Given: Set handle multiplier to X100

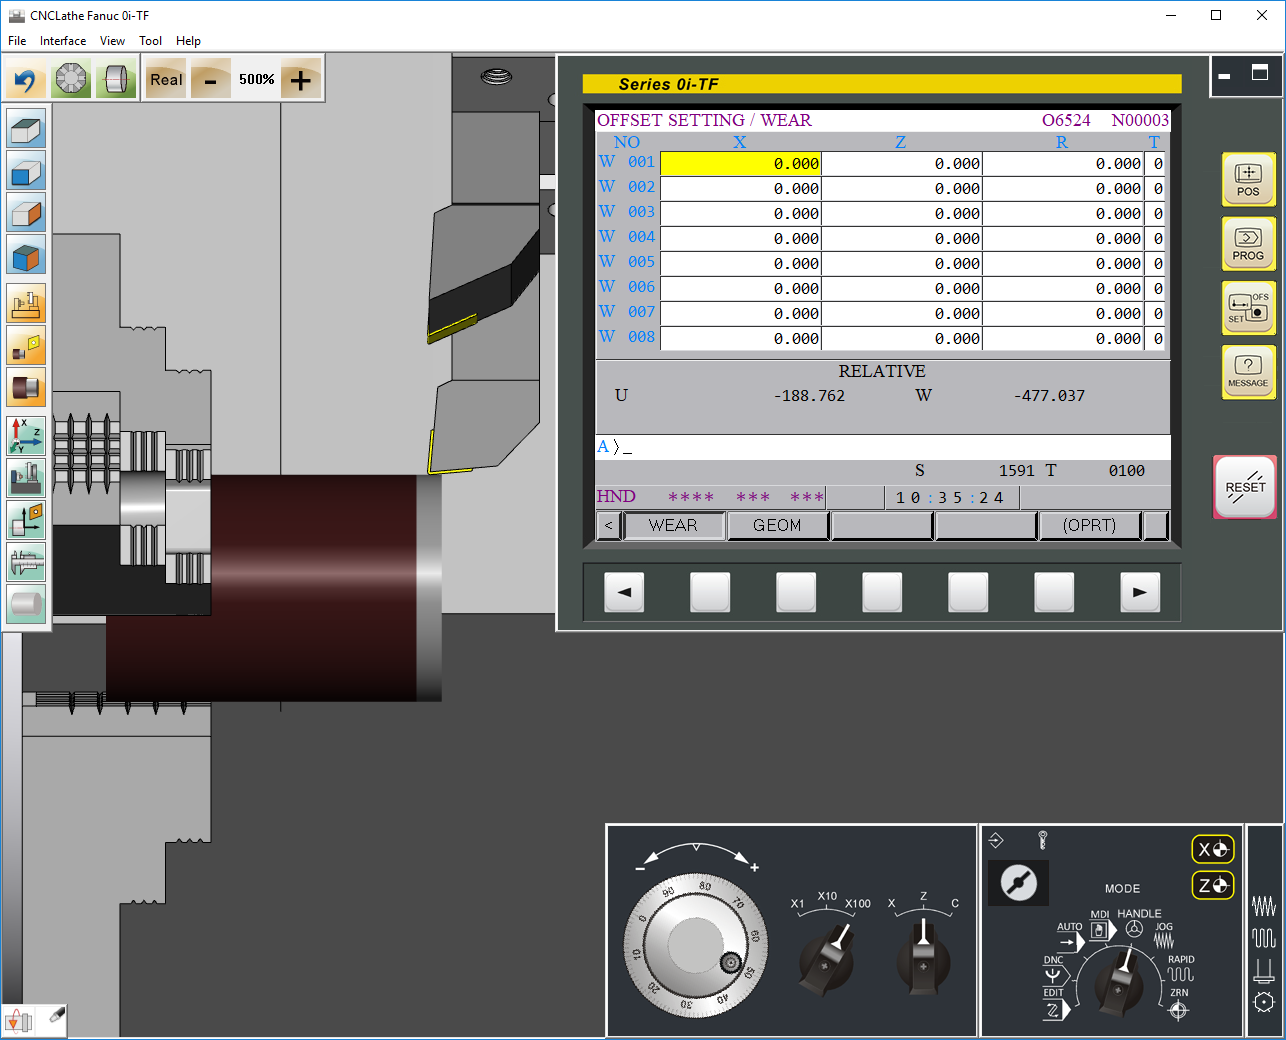Looking at the screenshot, I should [x=858, y=904].
